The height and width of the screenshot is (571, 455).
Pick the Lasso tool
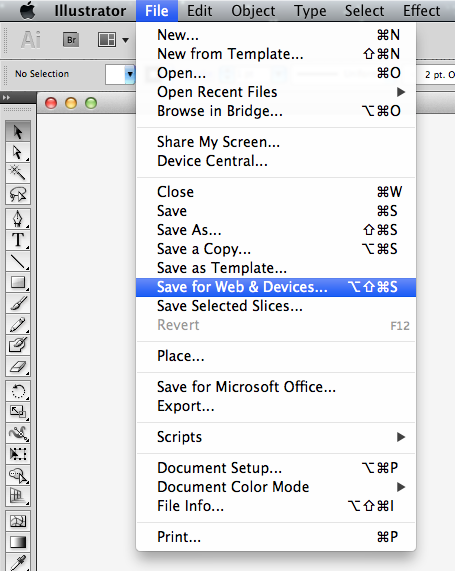click(17, 194)
